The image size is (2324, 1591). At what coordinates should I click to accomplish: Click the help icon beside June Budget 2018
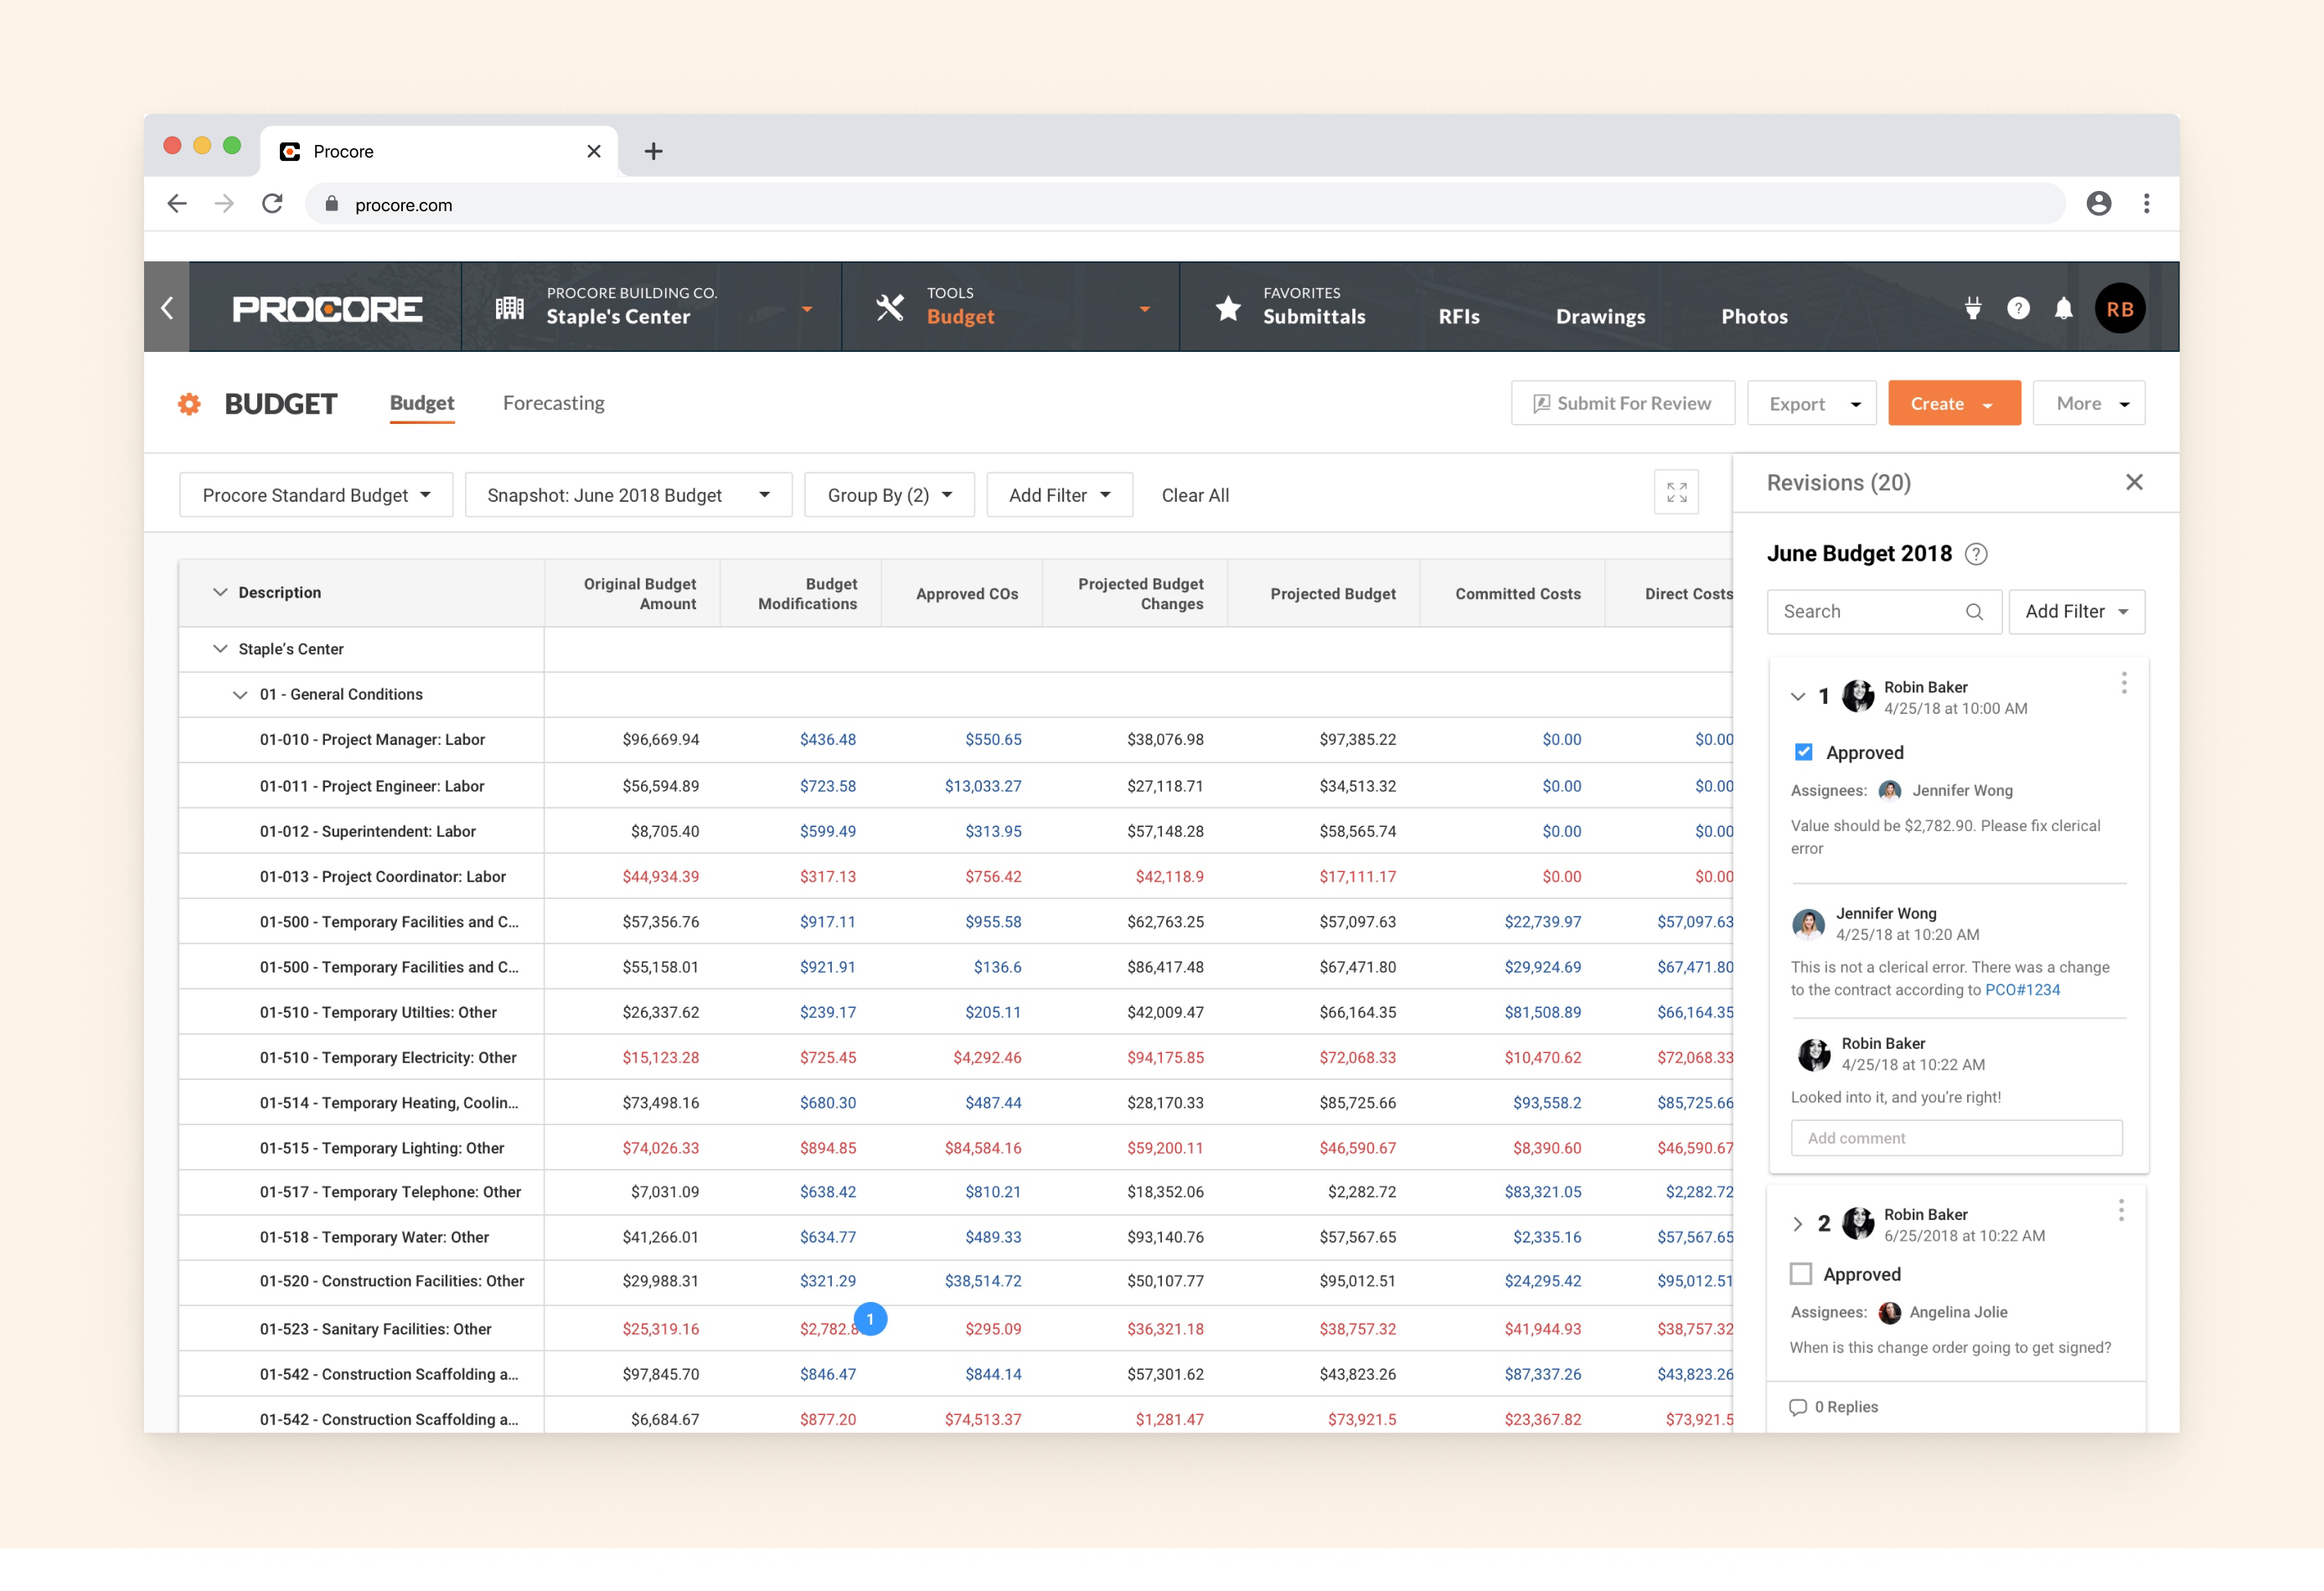[1976, 554]
